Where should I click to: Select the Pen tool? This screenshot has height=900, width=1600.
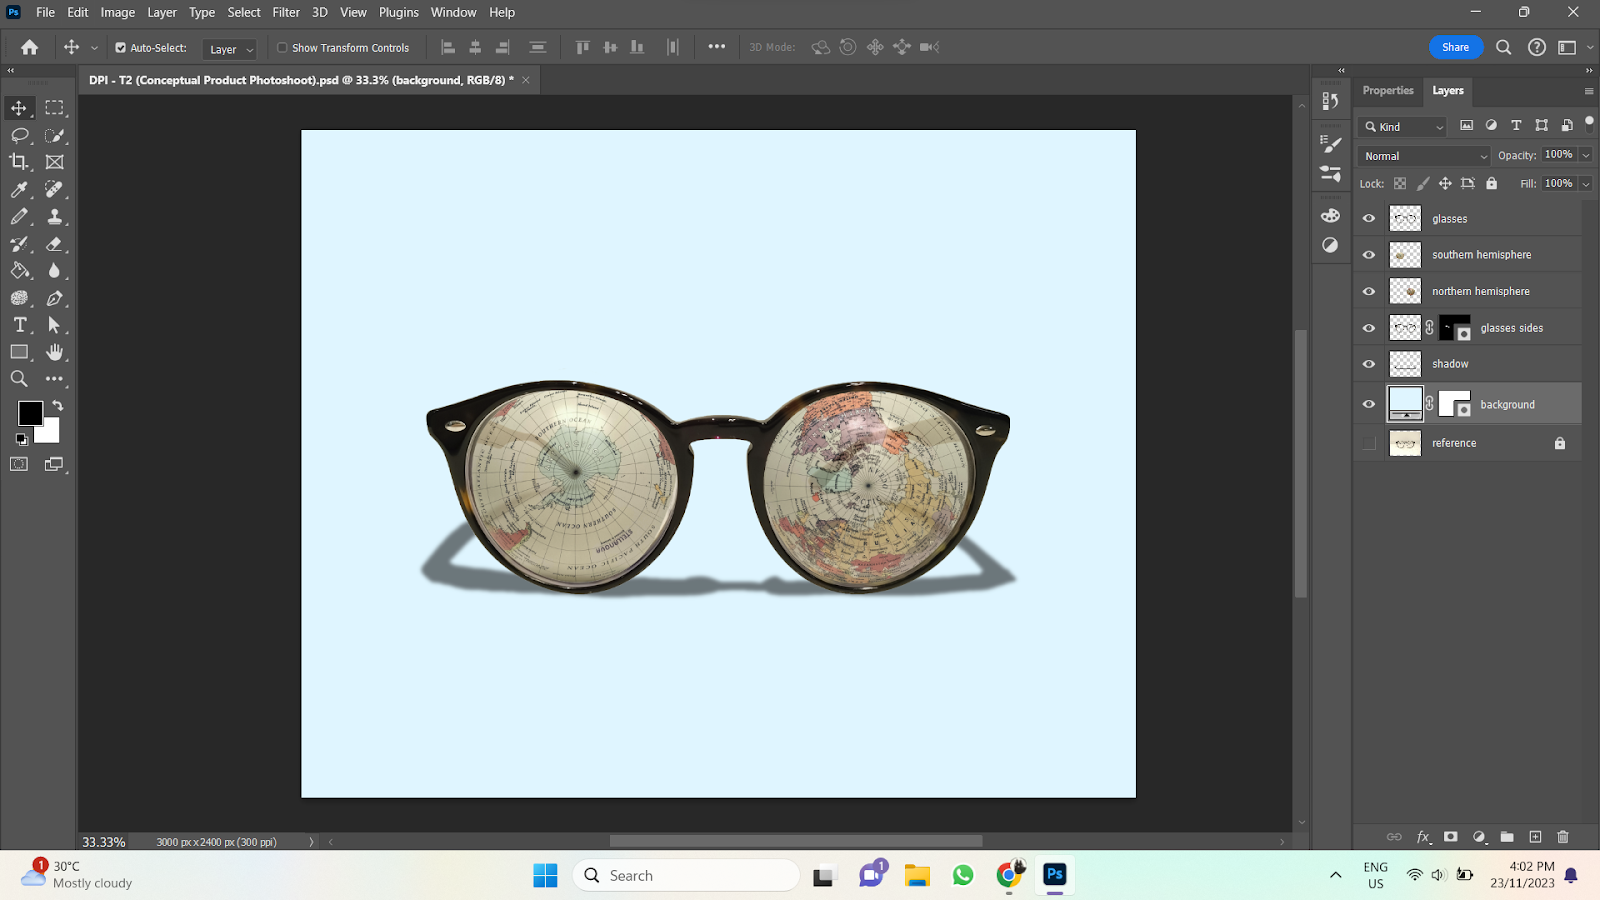pyautogui.click(x=55, y=298)
